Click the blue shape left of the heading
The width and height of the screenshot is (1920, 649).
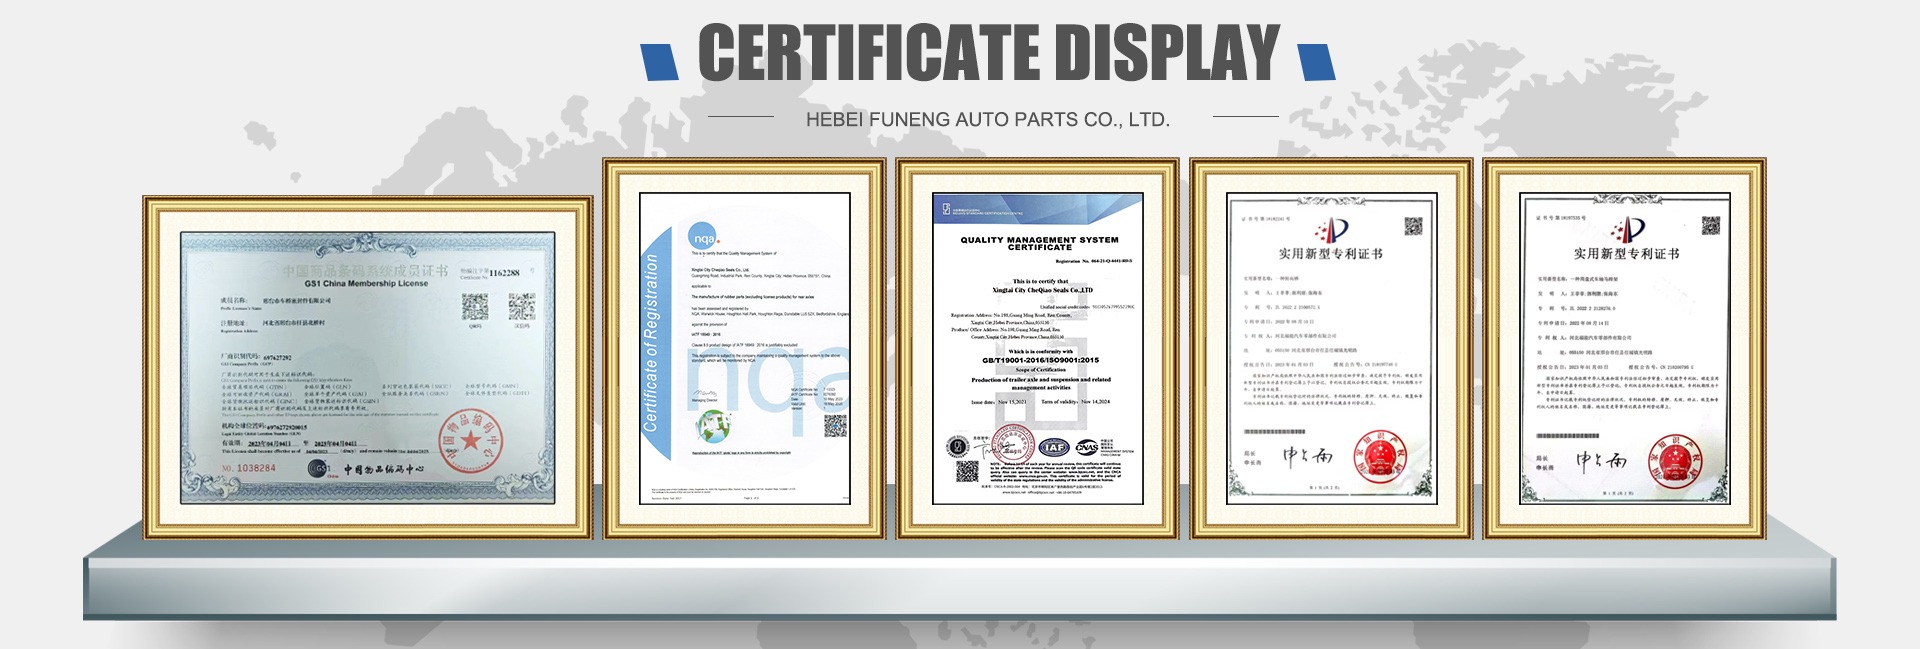click(660, 62)
